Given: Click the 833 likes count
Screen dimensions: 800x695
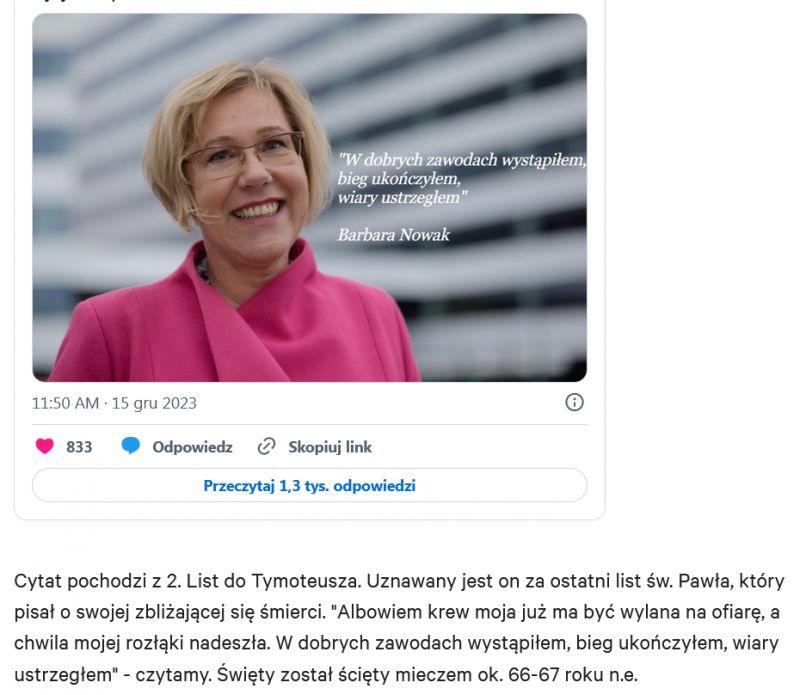Looking at the screenshot, I should (x=79, y=447).
